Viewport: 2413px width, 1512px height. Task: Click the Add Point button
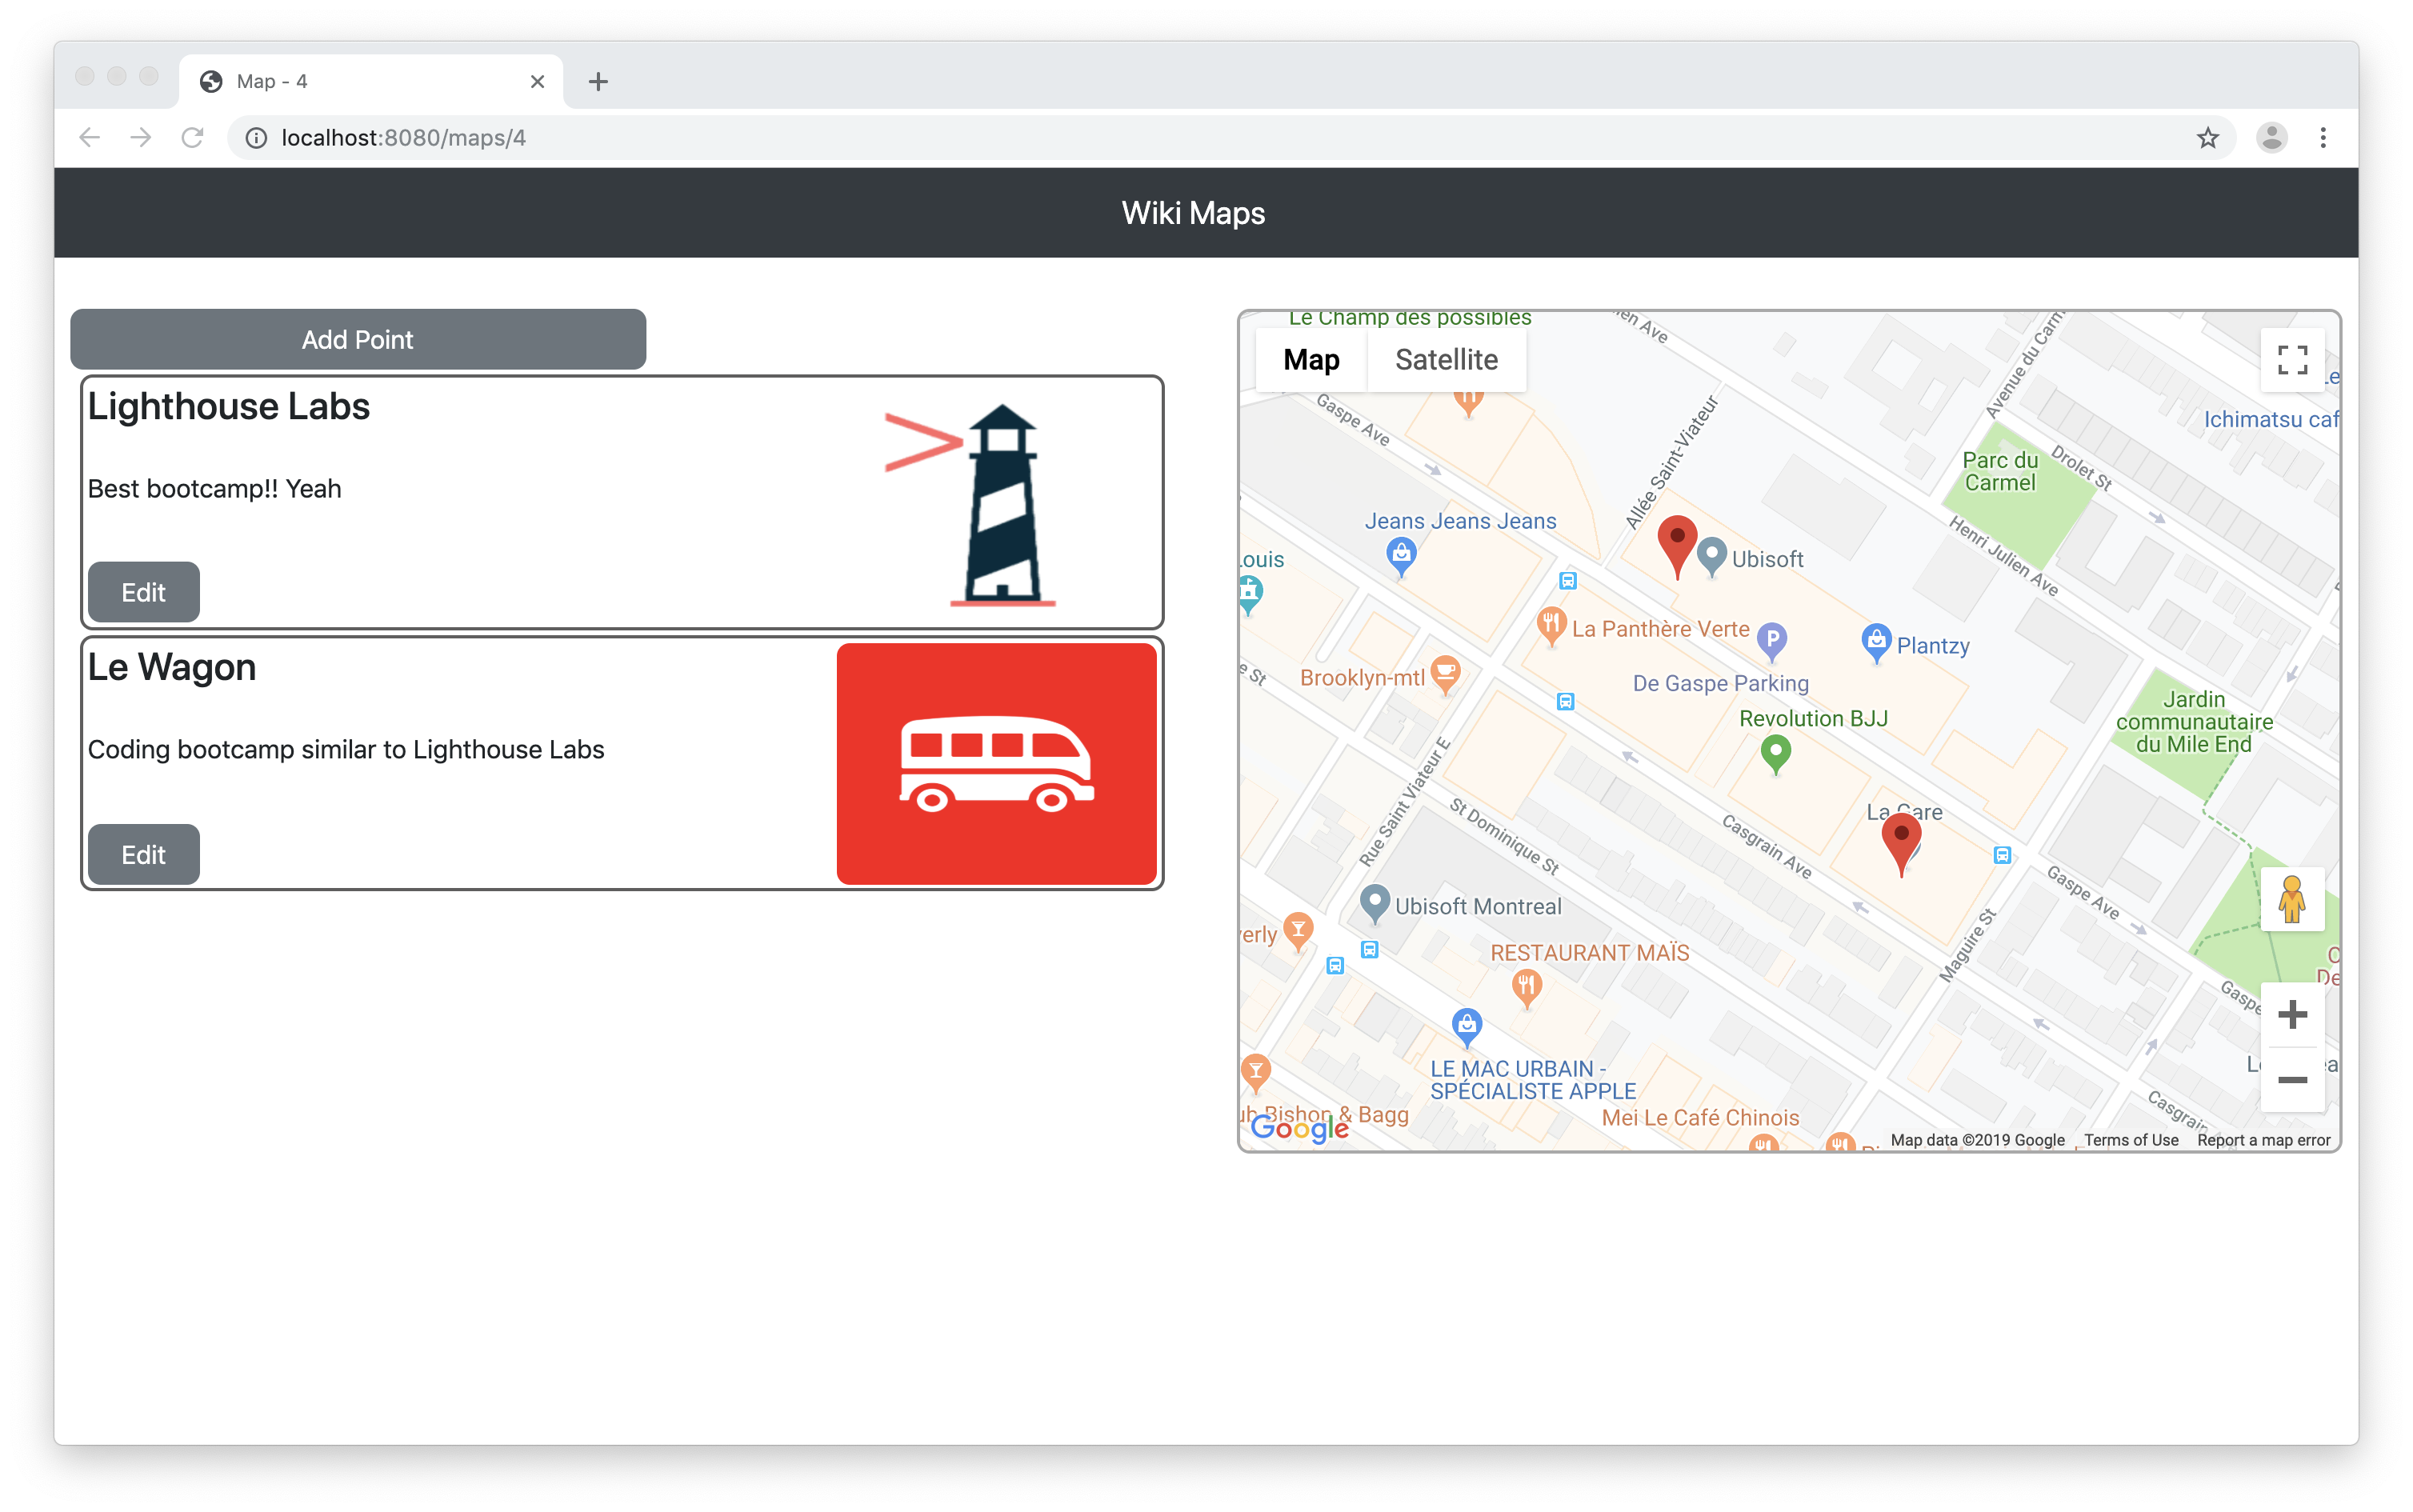click(x=358, y=339)
